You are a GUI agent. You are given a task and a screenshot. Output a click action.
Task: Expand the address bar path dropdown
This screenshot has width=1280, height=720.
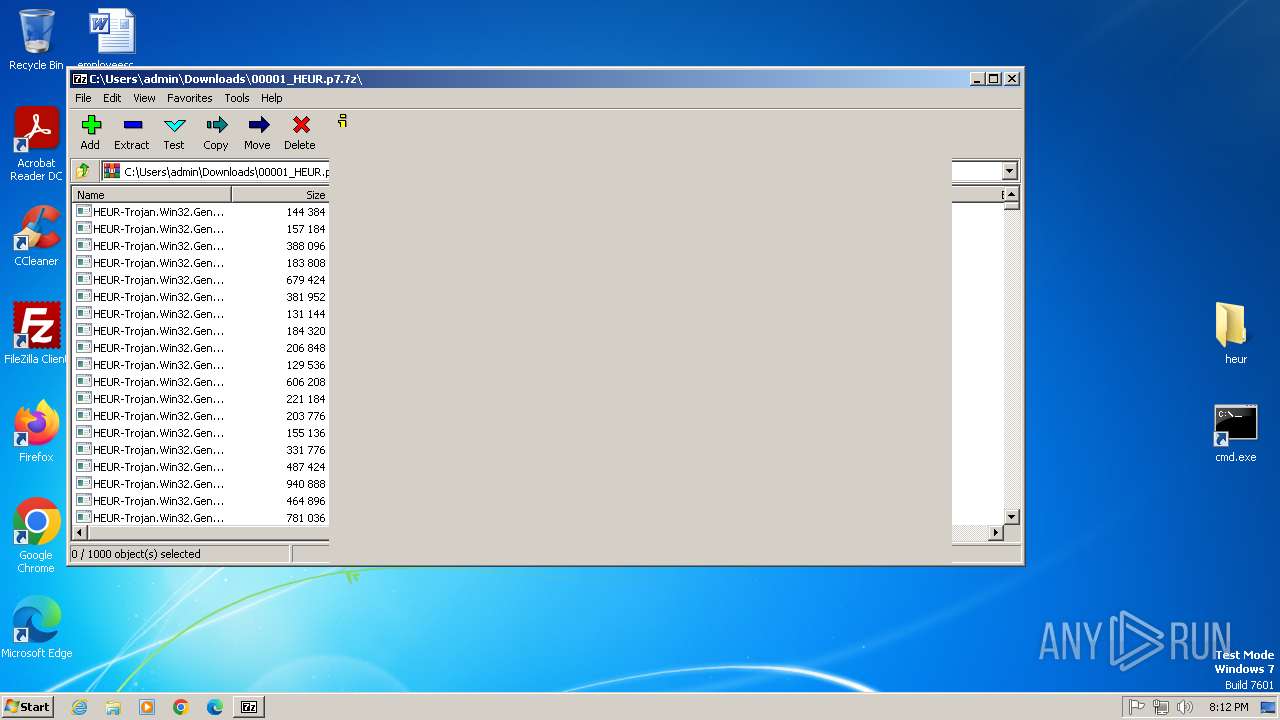(1009, 171)
